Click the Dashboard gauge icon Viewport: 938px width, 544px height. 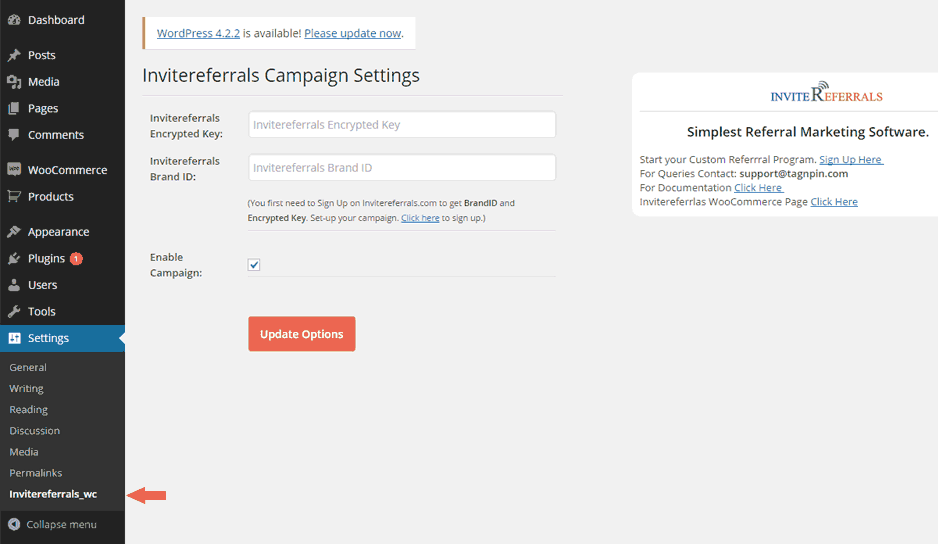pos(14,20)
